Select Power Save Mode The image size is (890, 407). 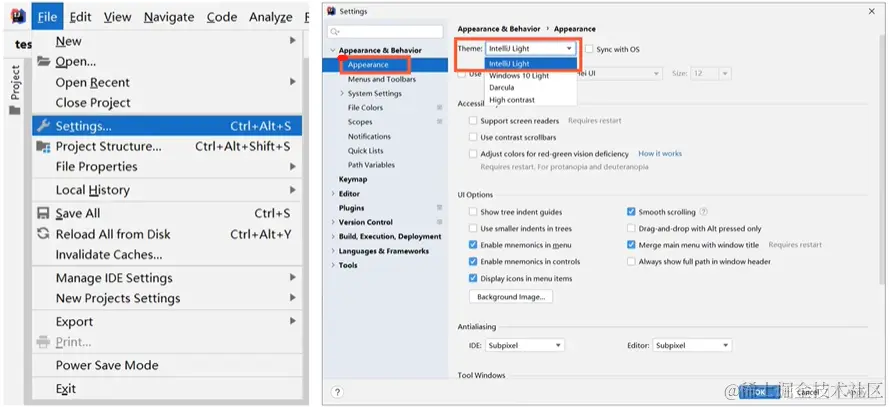[x=167, y=365]
